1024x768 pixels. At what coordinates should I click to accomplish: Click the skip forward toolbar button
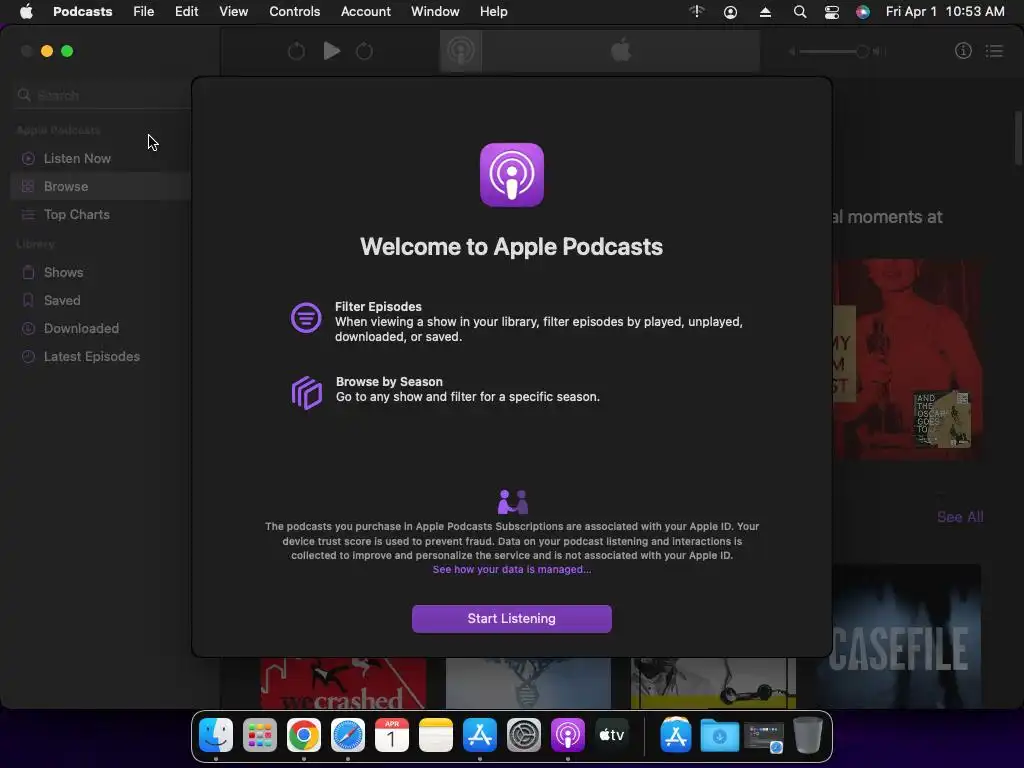364,51
